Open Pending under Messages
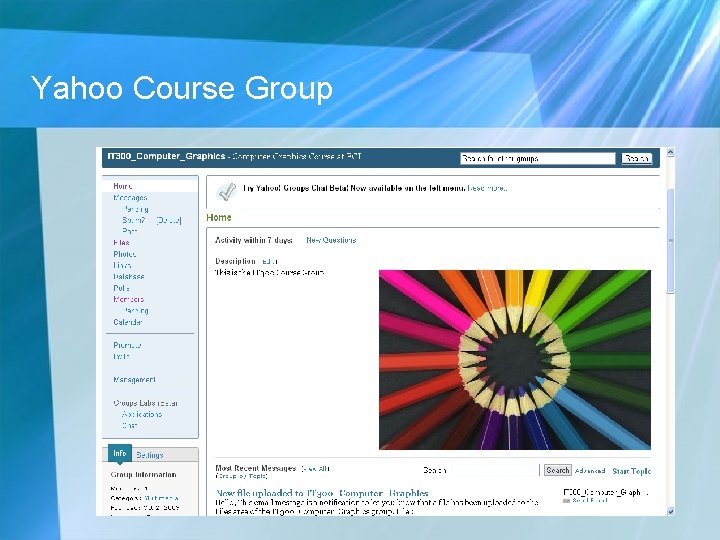 pyautogui.click(x=136, y=209)
